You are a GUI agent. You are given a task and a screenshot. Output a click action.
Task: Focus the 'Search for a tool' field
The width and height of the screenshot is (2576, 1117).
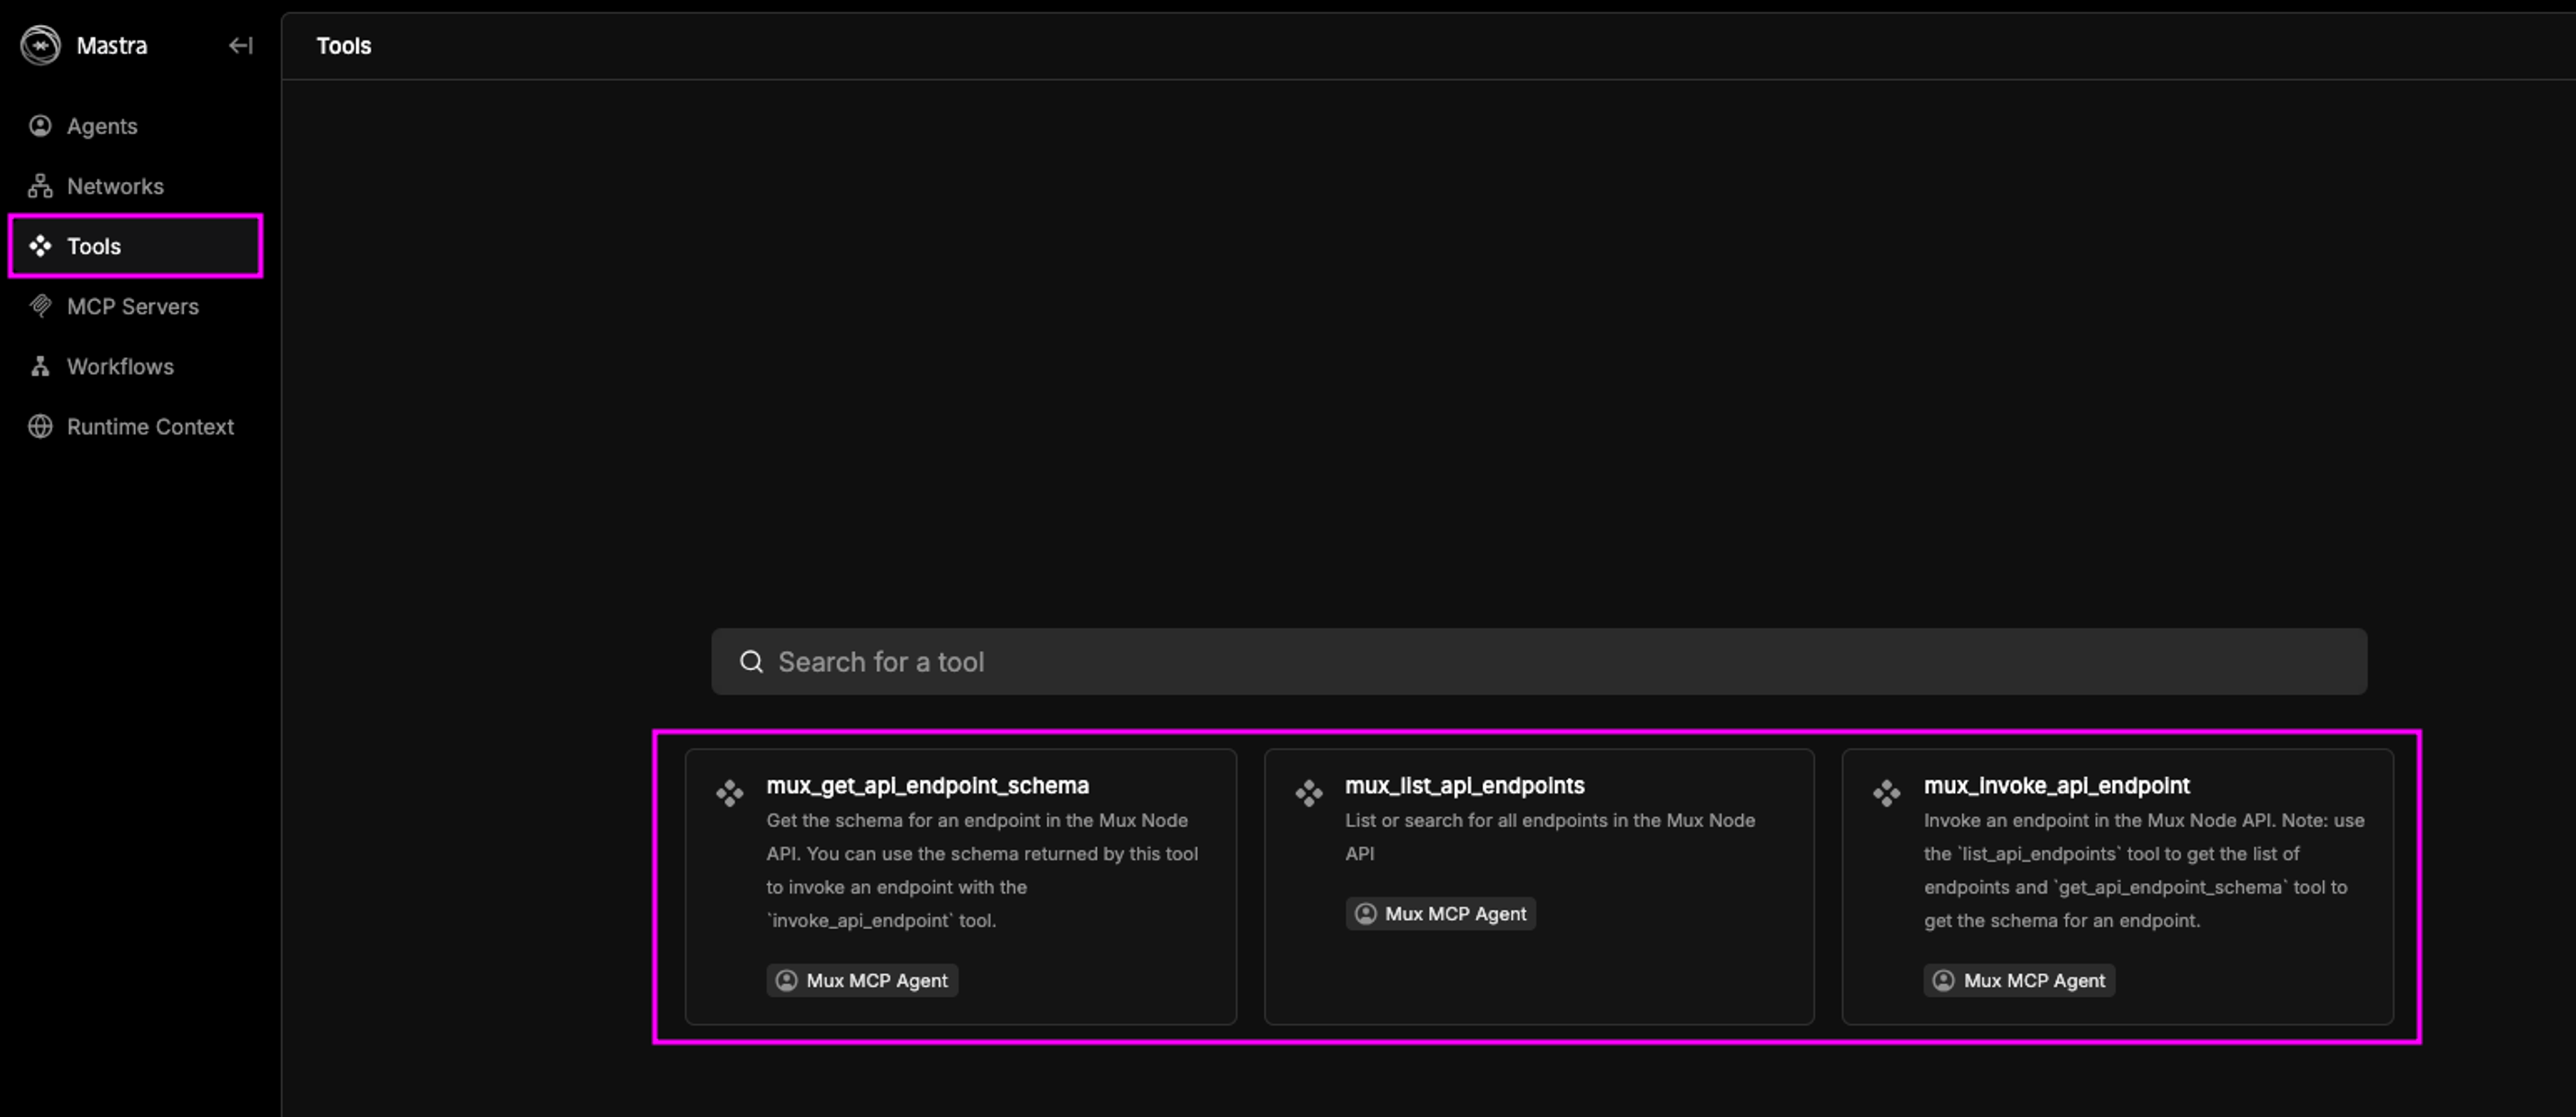click(x=1560, y=662)
